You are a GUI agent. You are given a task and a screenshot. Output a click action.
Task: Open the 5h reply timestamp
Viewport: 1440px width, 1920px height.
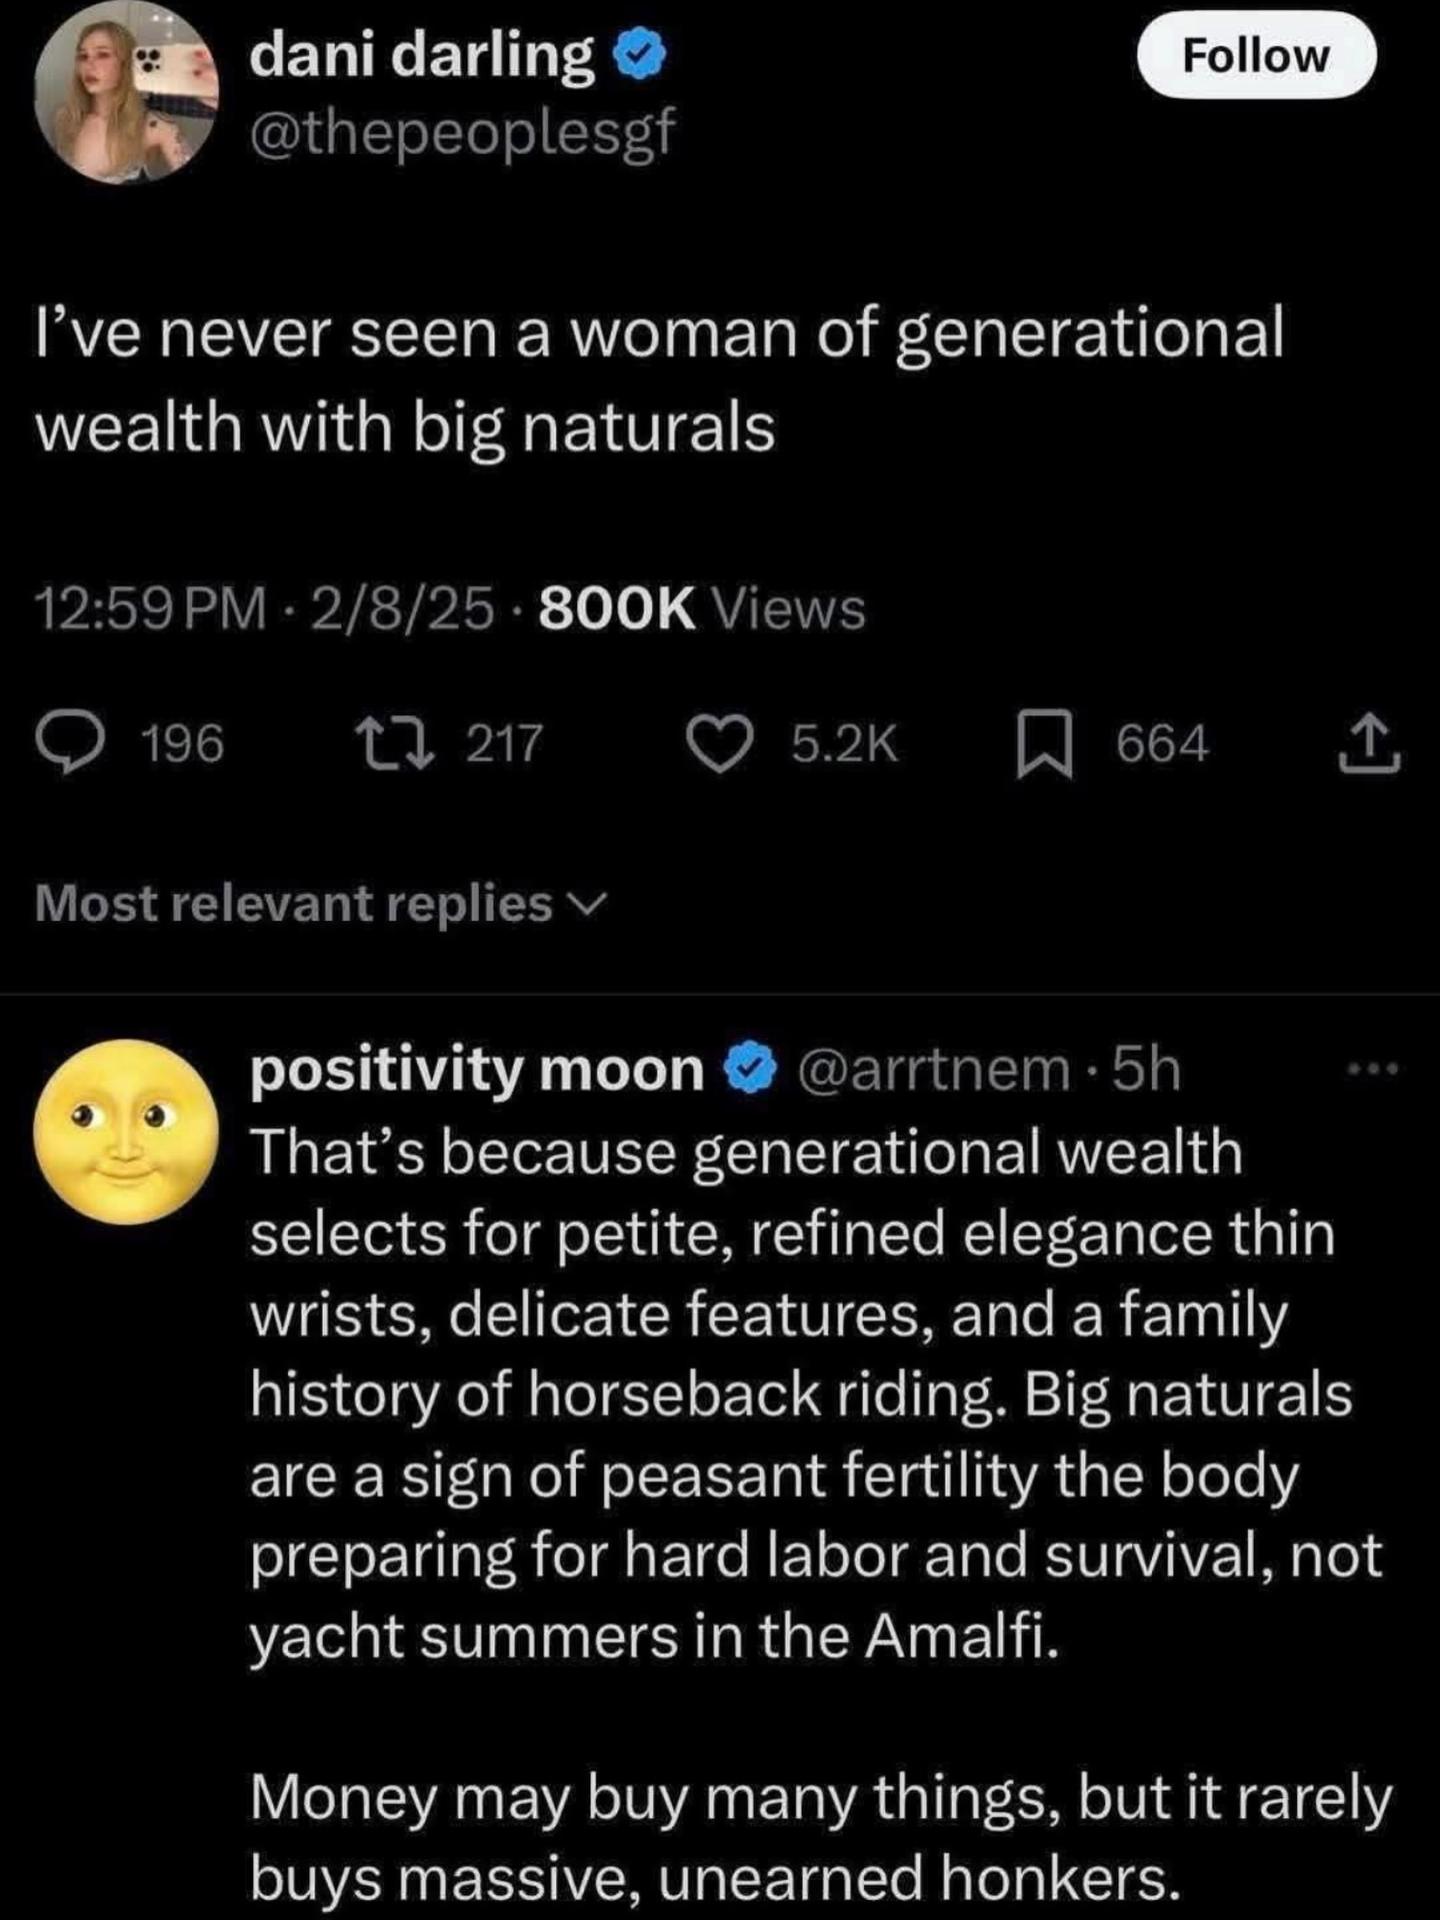click(1147, 1070)
